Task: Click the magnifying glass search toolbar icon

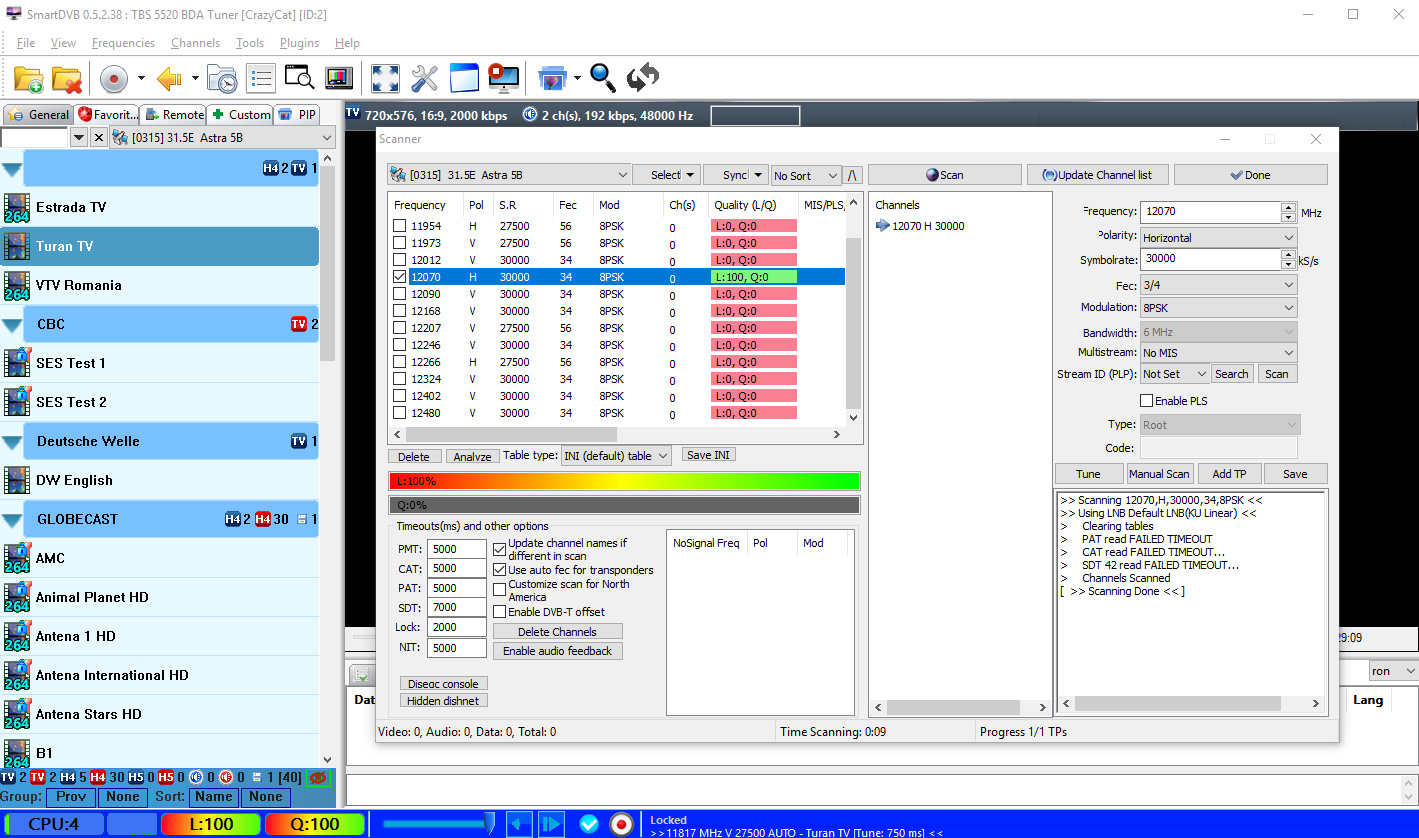Action: pos(602,78)
